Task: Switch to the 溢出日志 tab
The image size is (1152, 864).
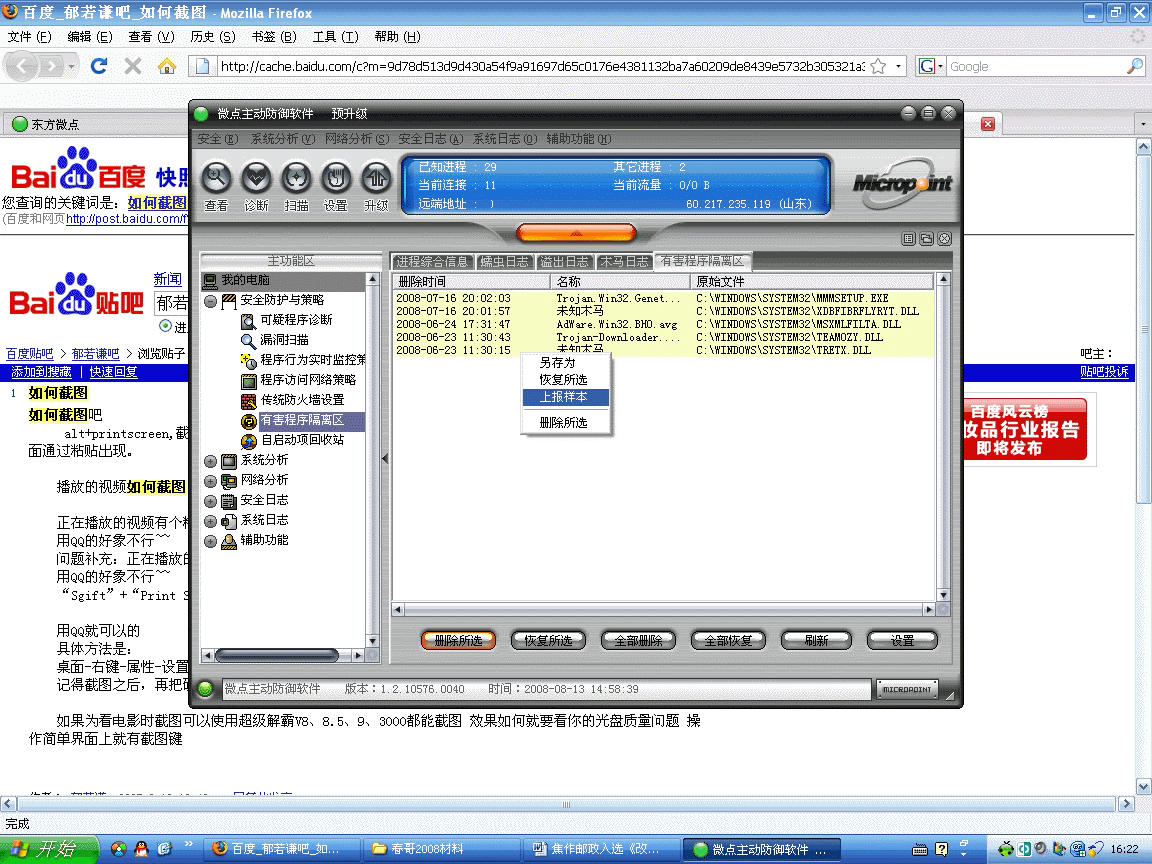Action: coord(564,262)
